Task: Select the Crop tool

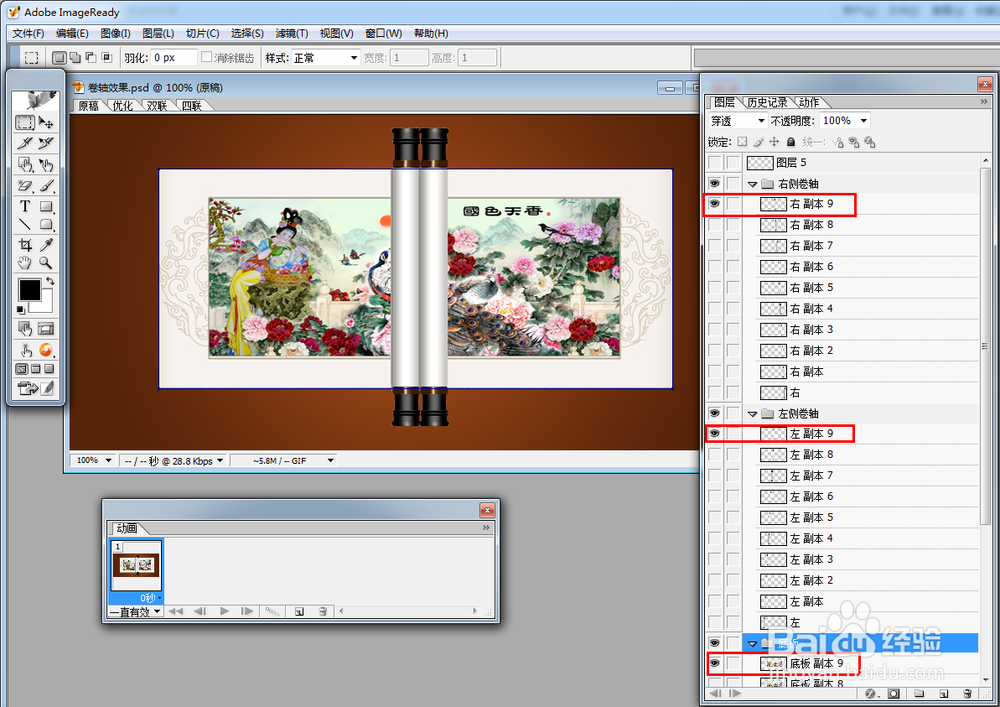Action: click(25, 245)
